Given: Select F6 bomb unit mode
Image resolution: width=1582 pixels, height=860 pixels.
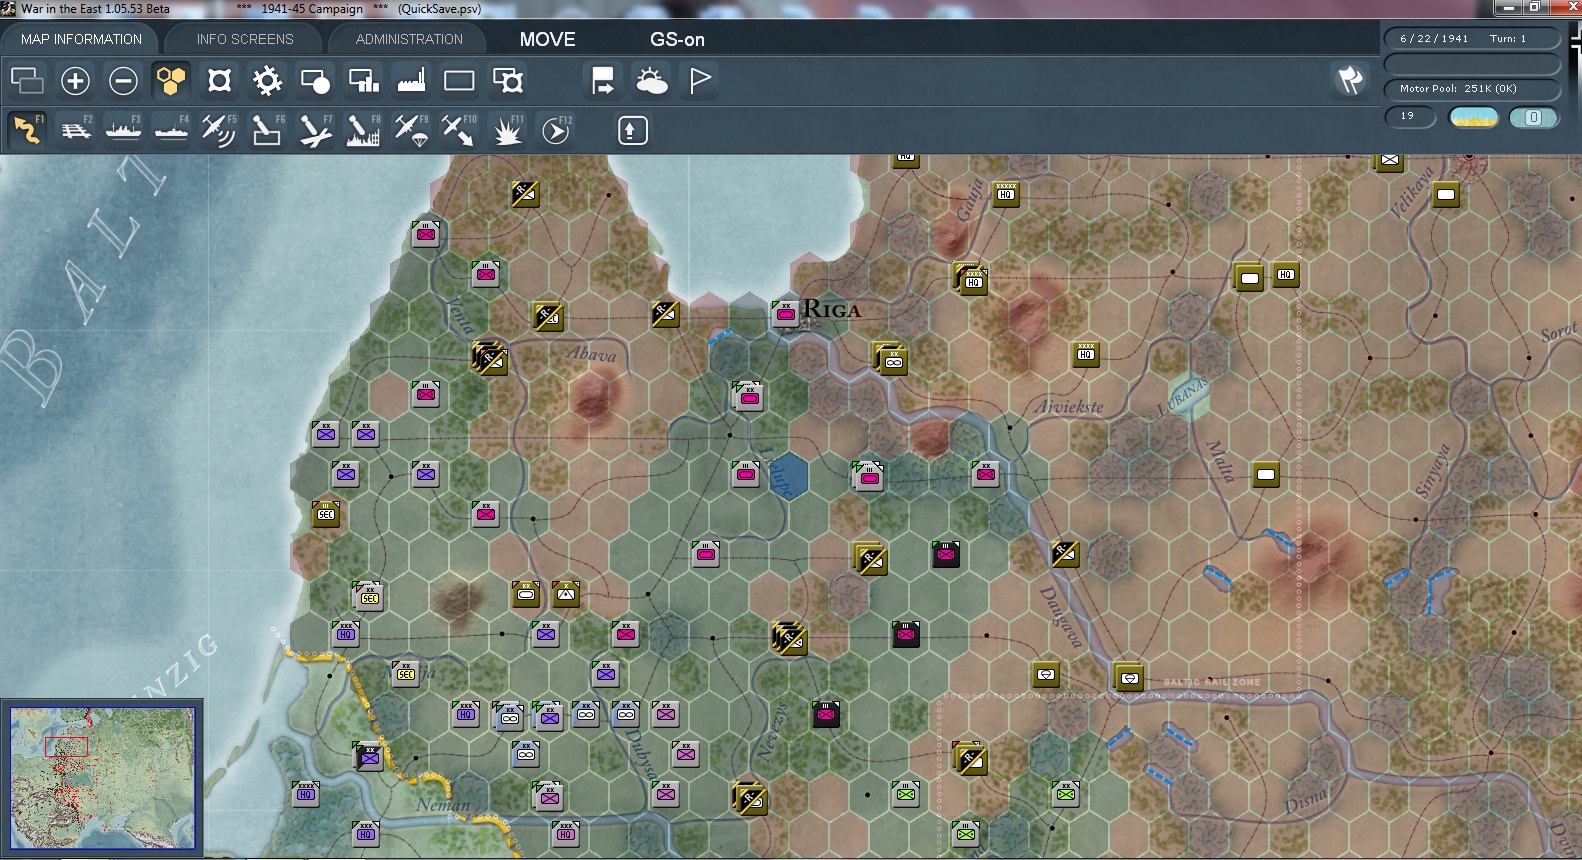Looking at the screenshot, I should (267, 130).
